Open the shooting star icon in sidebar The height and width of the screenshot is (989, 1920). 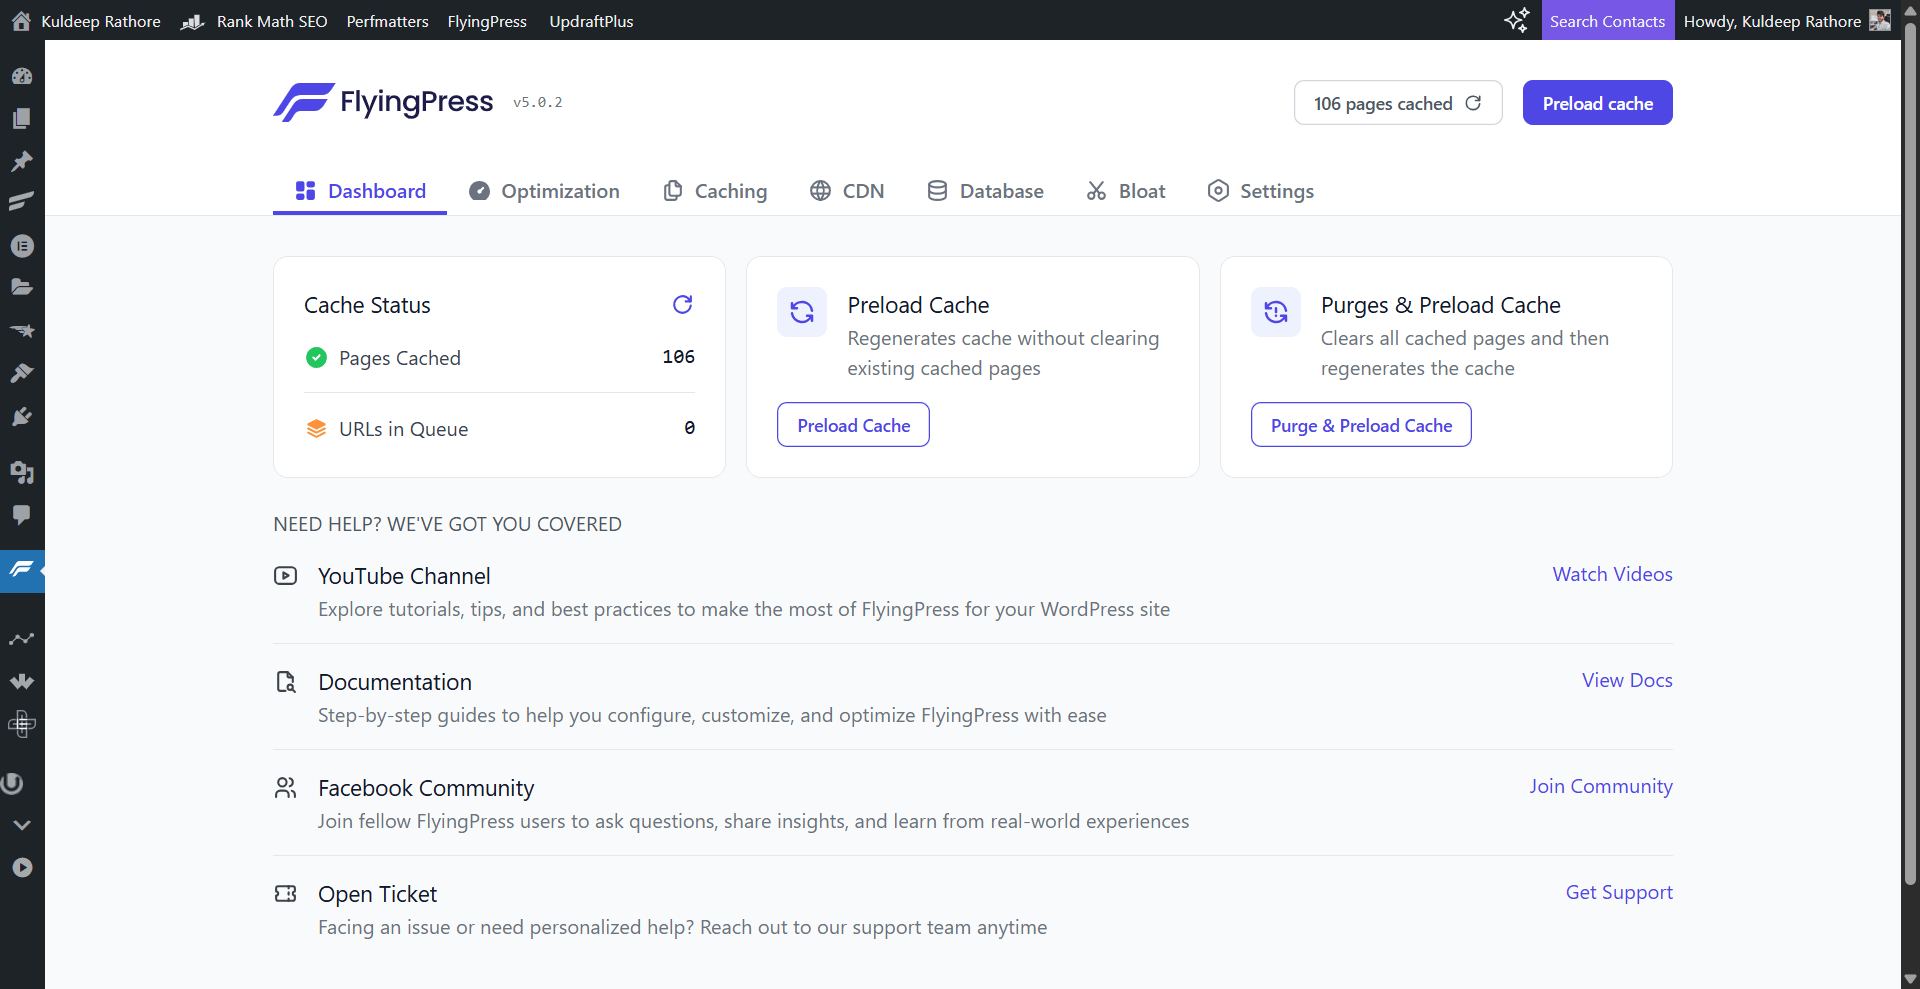[22, 330]
